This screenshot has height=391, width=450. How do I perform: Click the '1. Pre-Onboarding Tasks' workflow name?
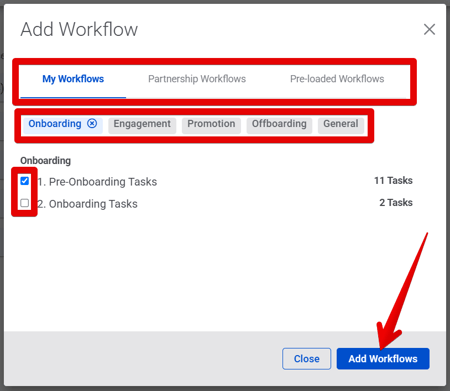97,182
